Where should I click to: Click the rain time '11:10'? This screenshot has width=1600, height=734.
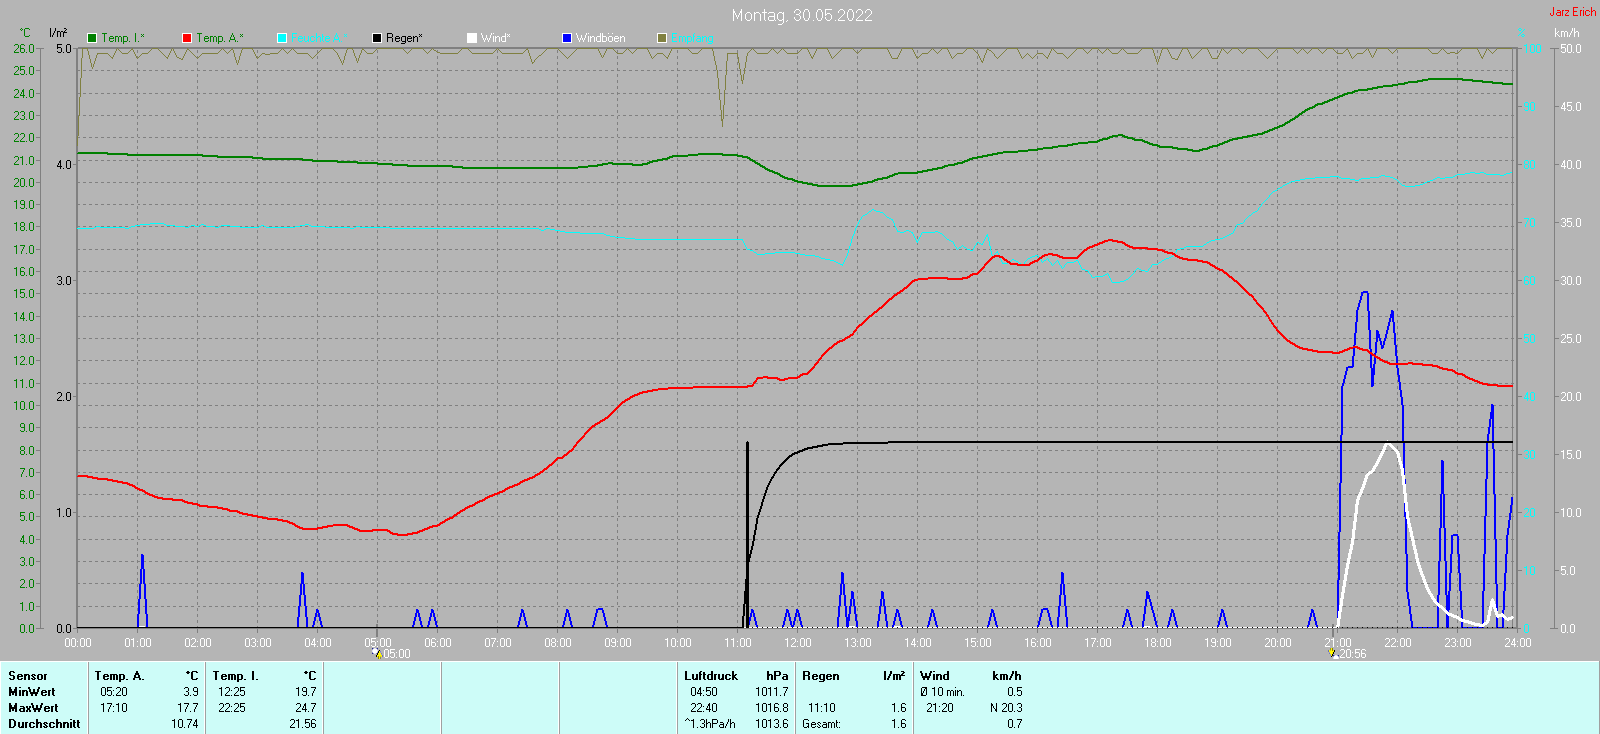click(x=822, y=708)
